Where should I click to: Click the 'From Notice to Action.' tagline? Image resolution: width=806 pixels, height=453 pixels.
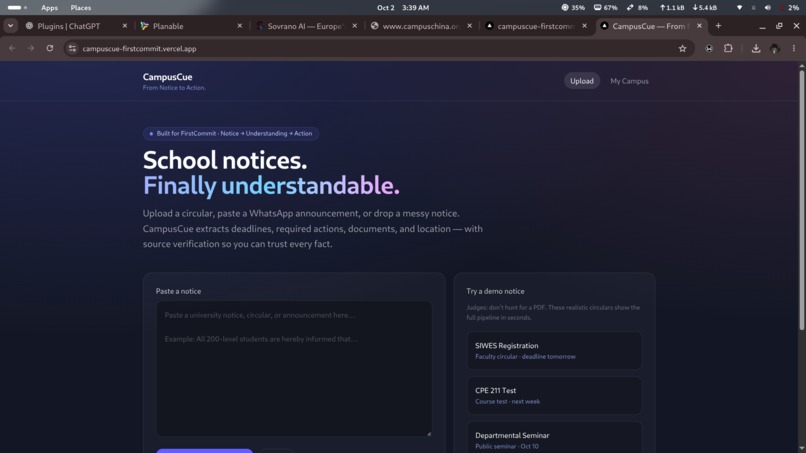pos(174,88)
